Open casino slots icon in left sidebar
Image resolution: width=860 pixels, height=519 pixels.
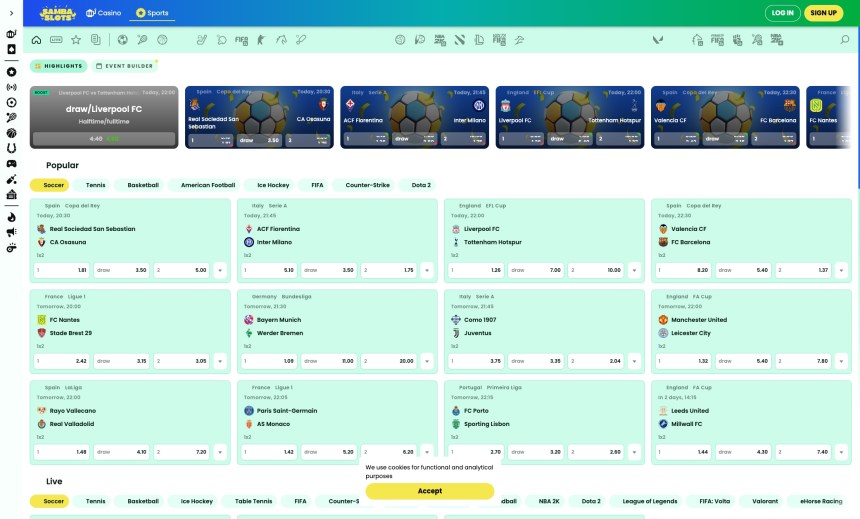pyautogui.click(x=11, y=34)
